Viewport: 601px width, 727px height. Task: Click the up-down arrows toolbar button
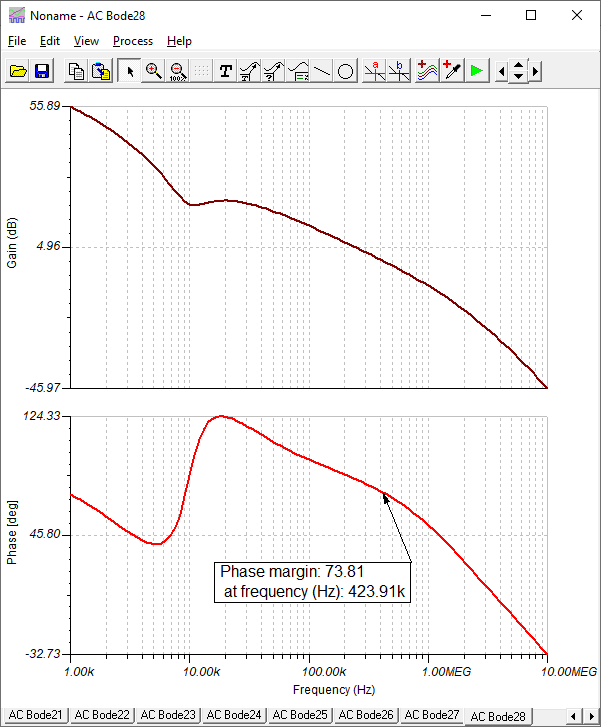coord(518,71)
